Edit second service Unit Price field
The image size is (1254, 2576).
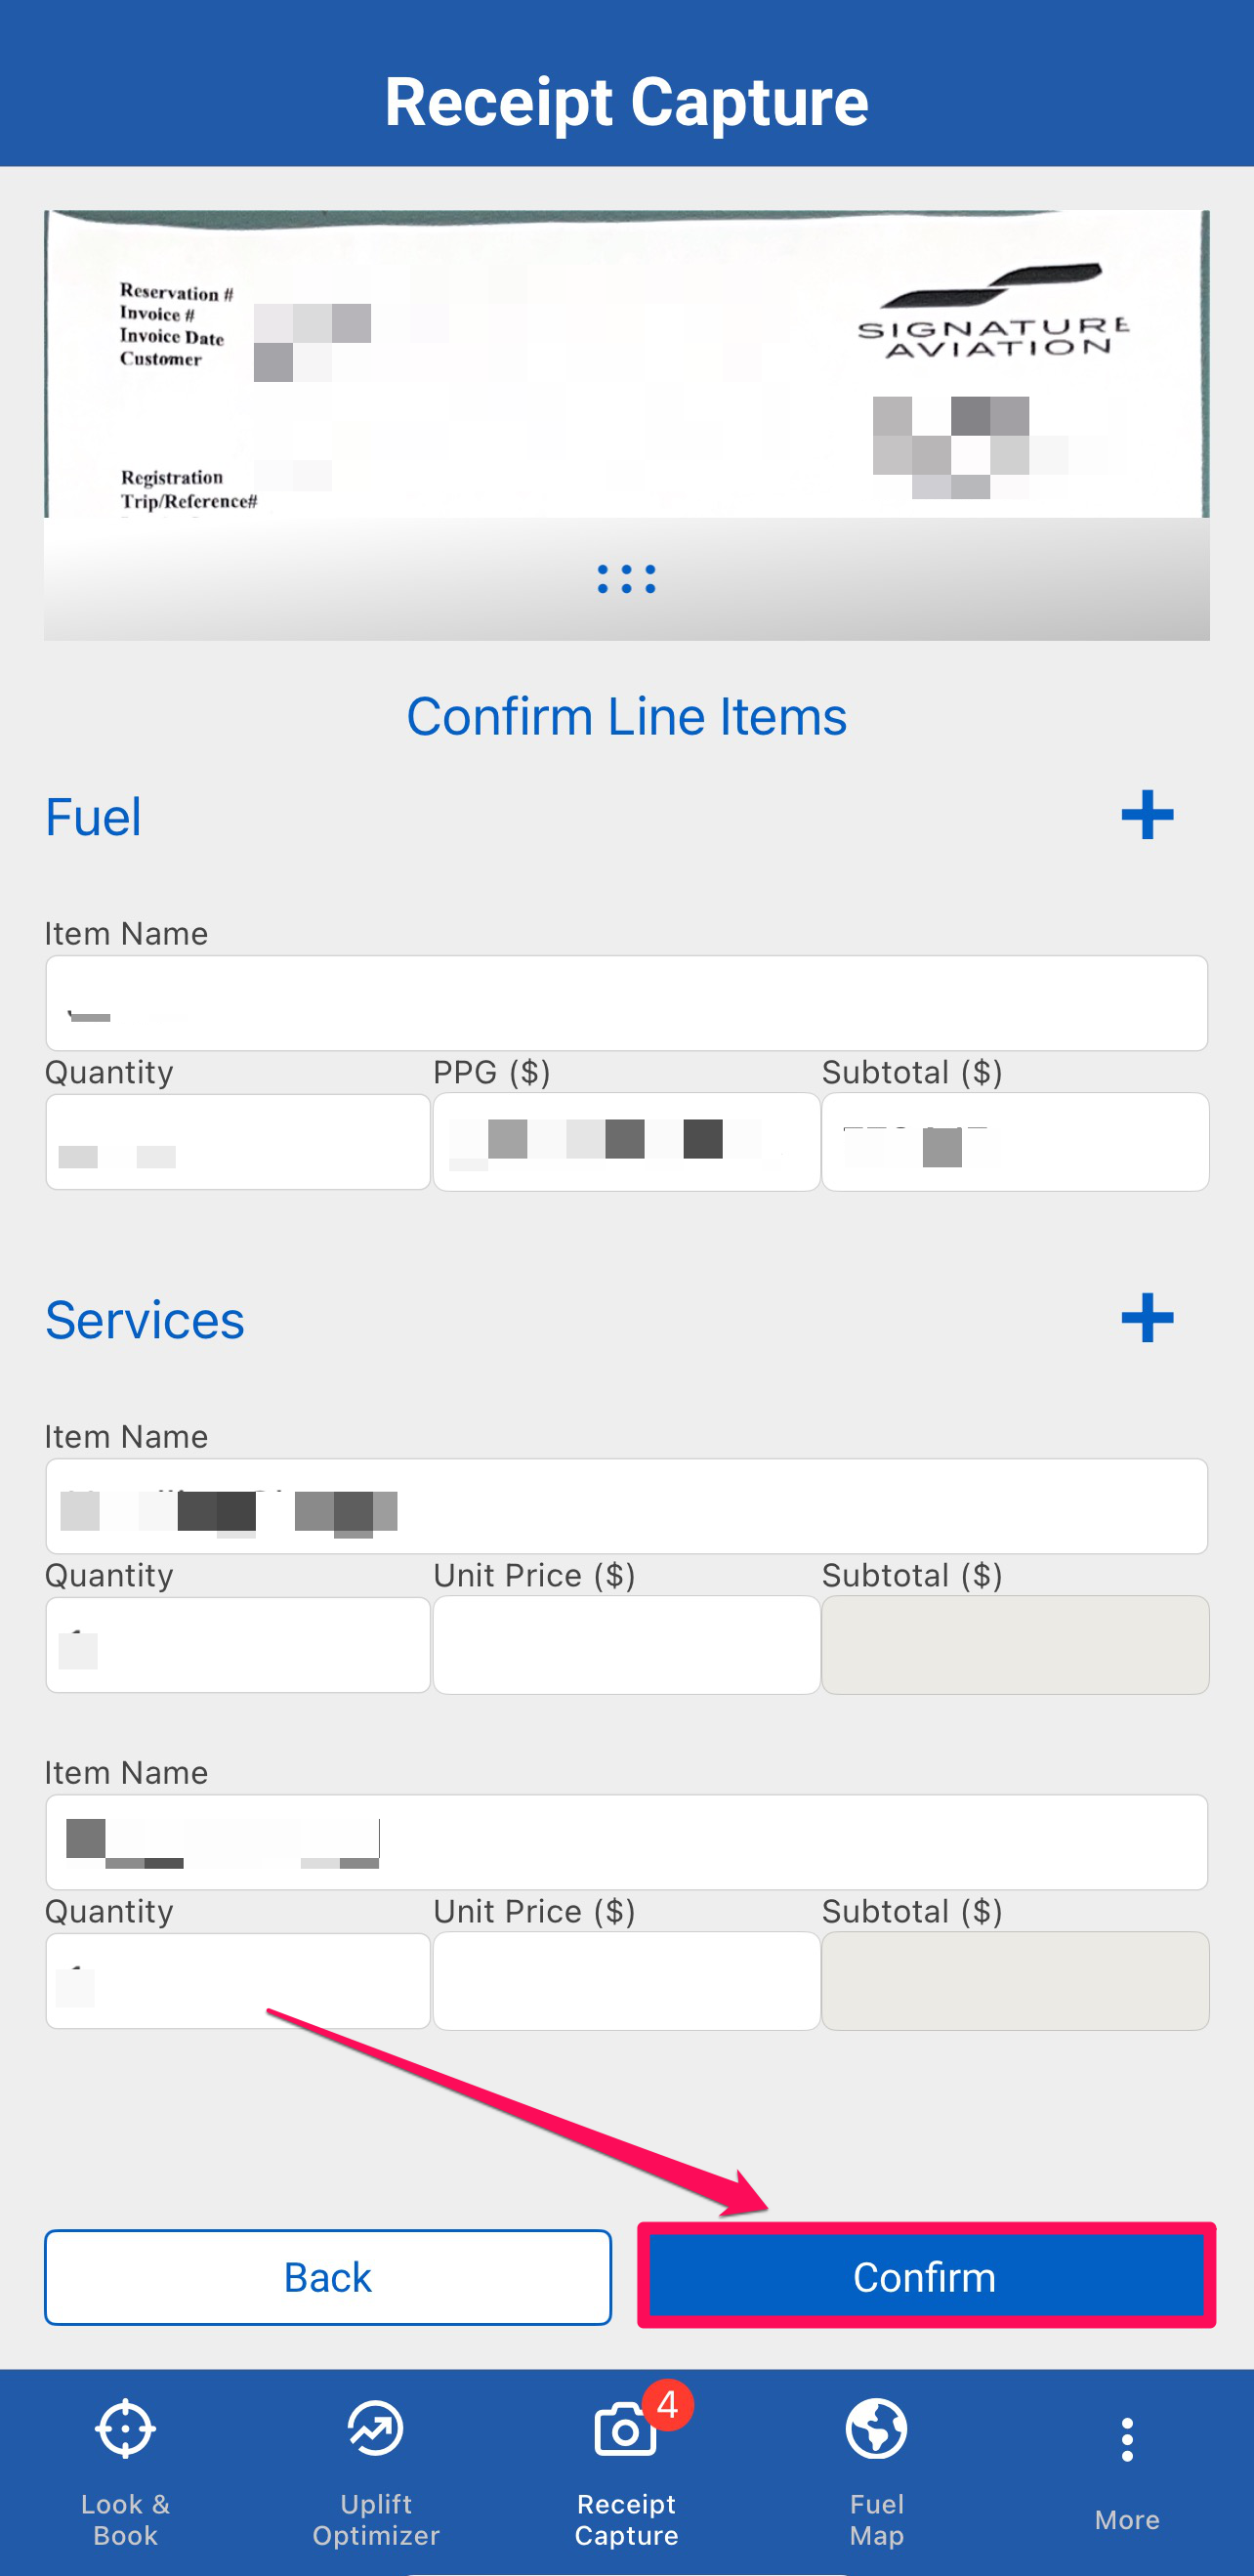pyautogui.click(x=626, y=1981)
